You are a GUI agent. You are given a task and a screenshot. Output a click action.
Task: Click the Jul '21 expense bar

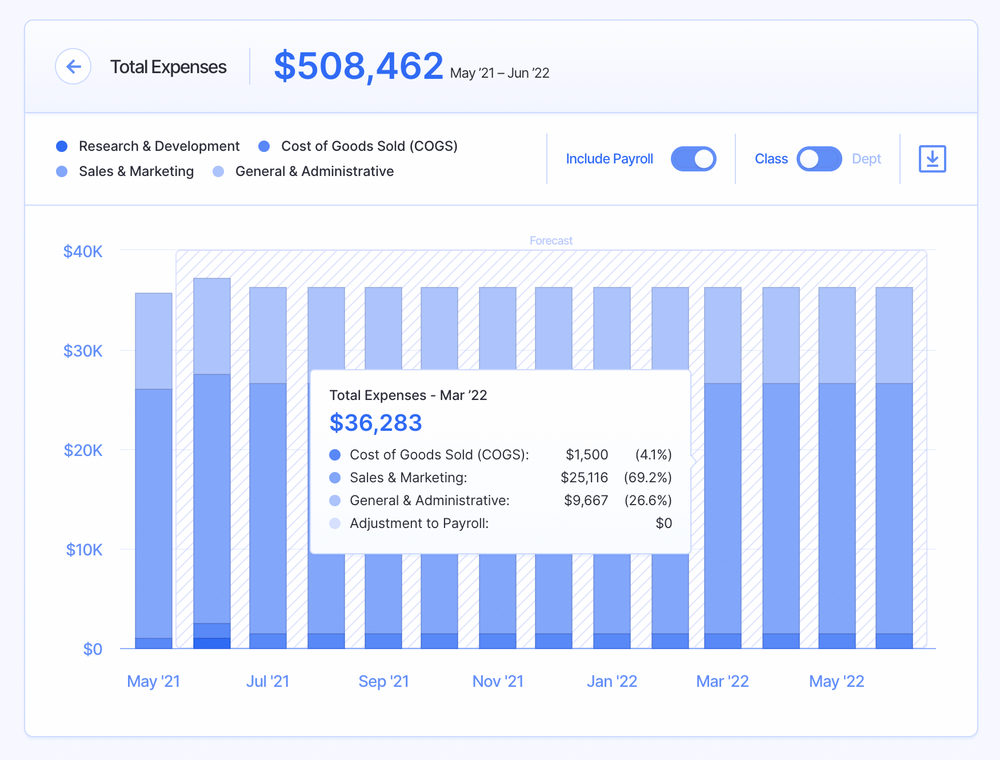tap(268, 470)
